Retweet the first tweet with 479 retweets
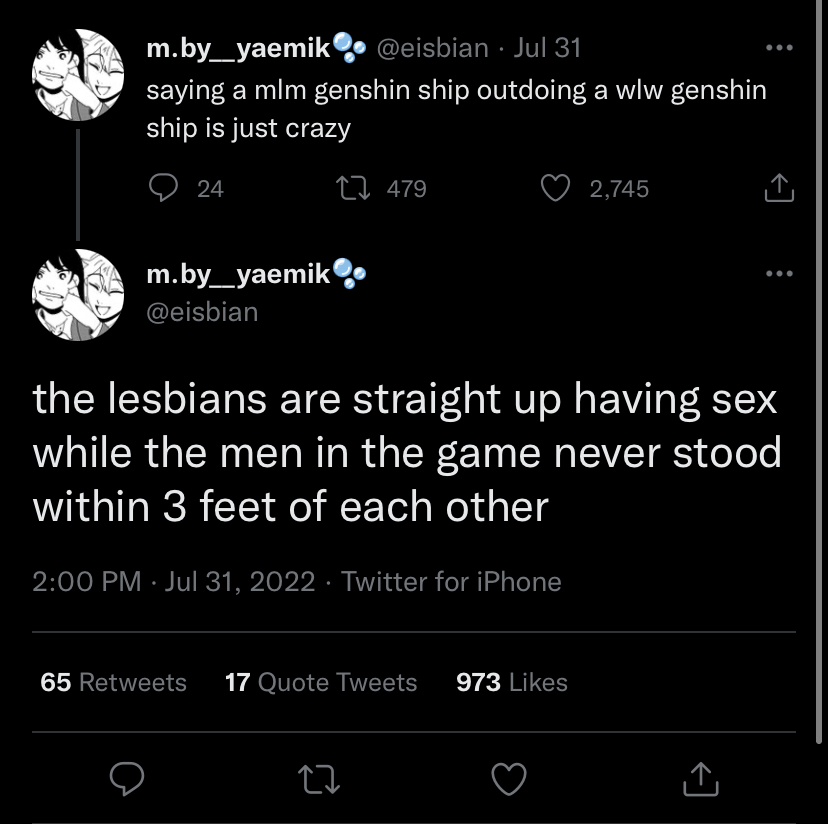Viewport: 828px width, 824px height. click(x=353, y=189)
